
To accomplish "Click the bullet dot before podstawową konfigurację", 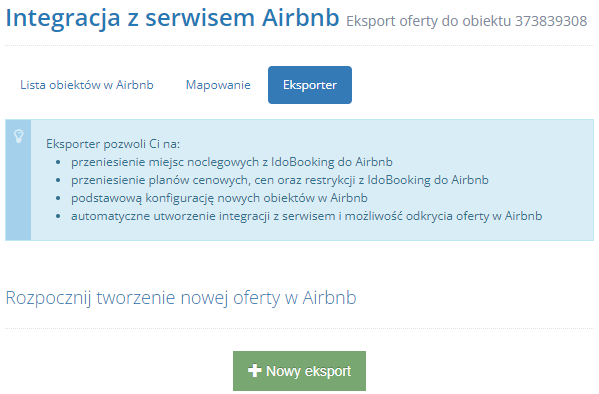I will click(x=58, y=198).
